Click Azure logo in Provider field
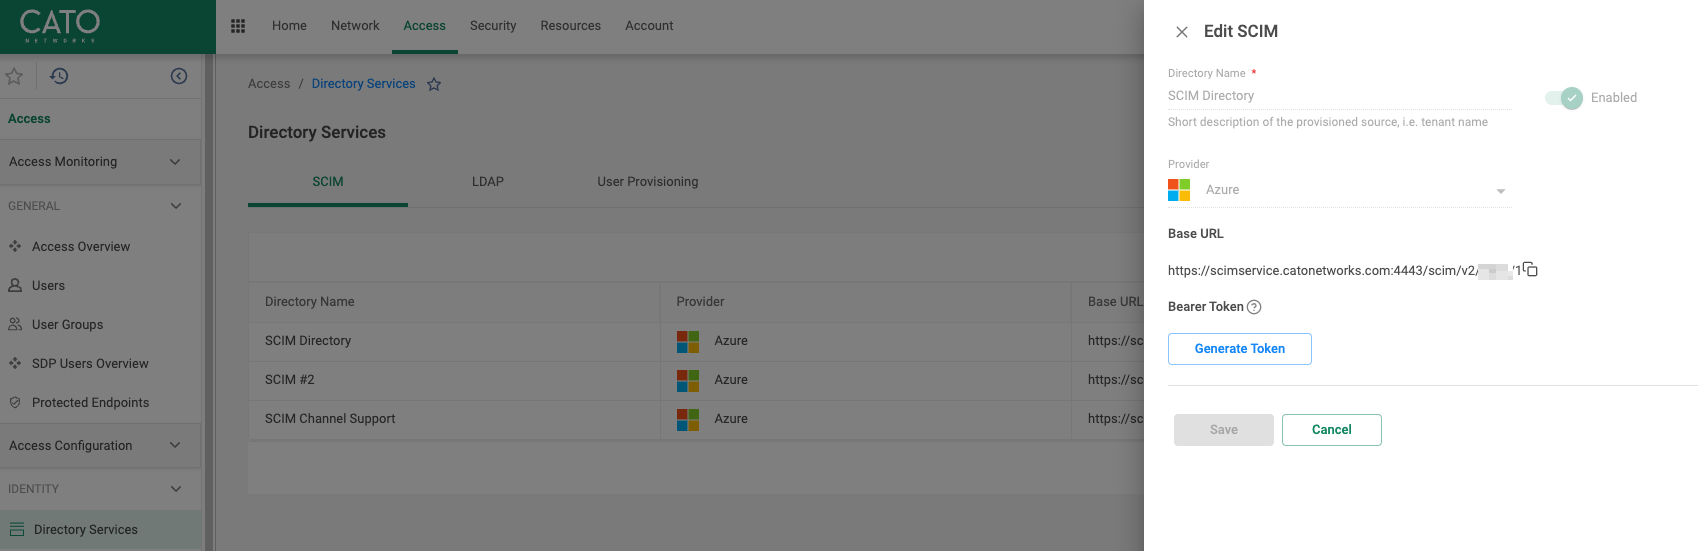 click(1179, 190)
